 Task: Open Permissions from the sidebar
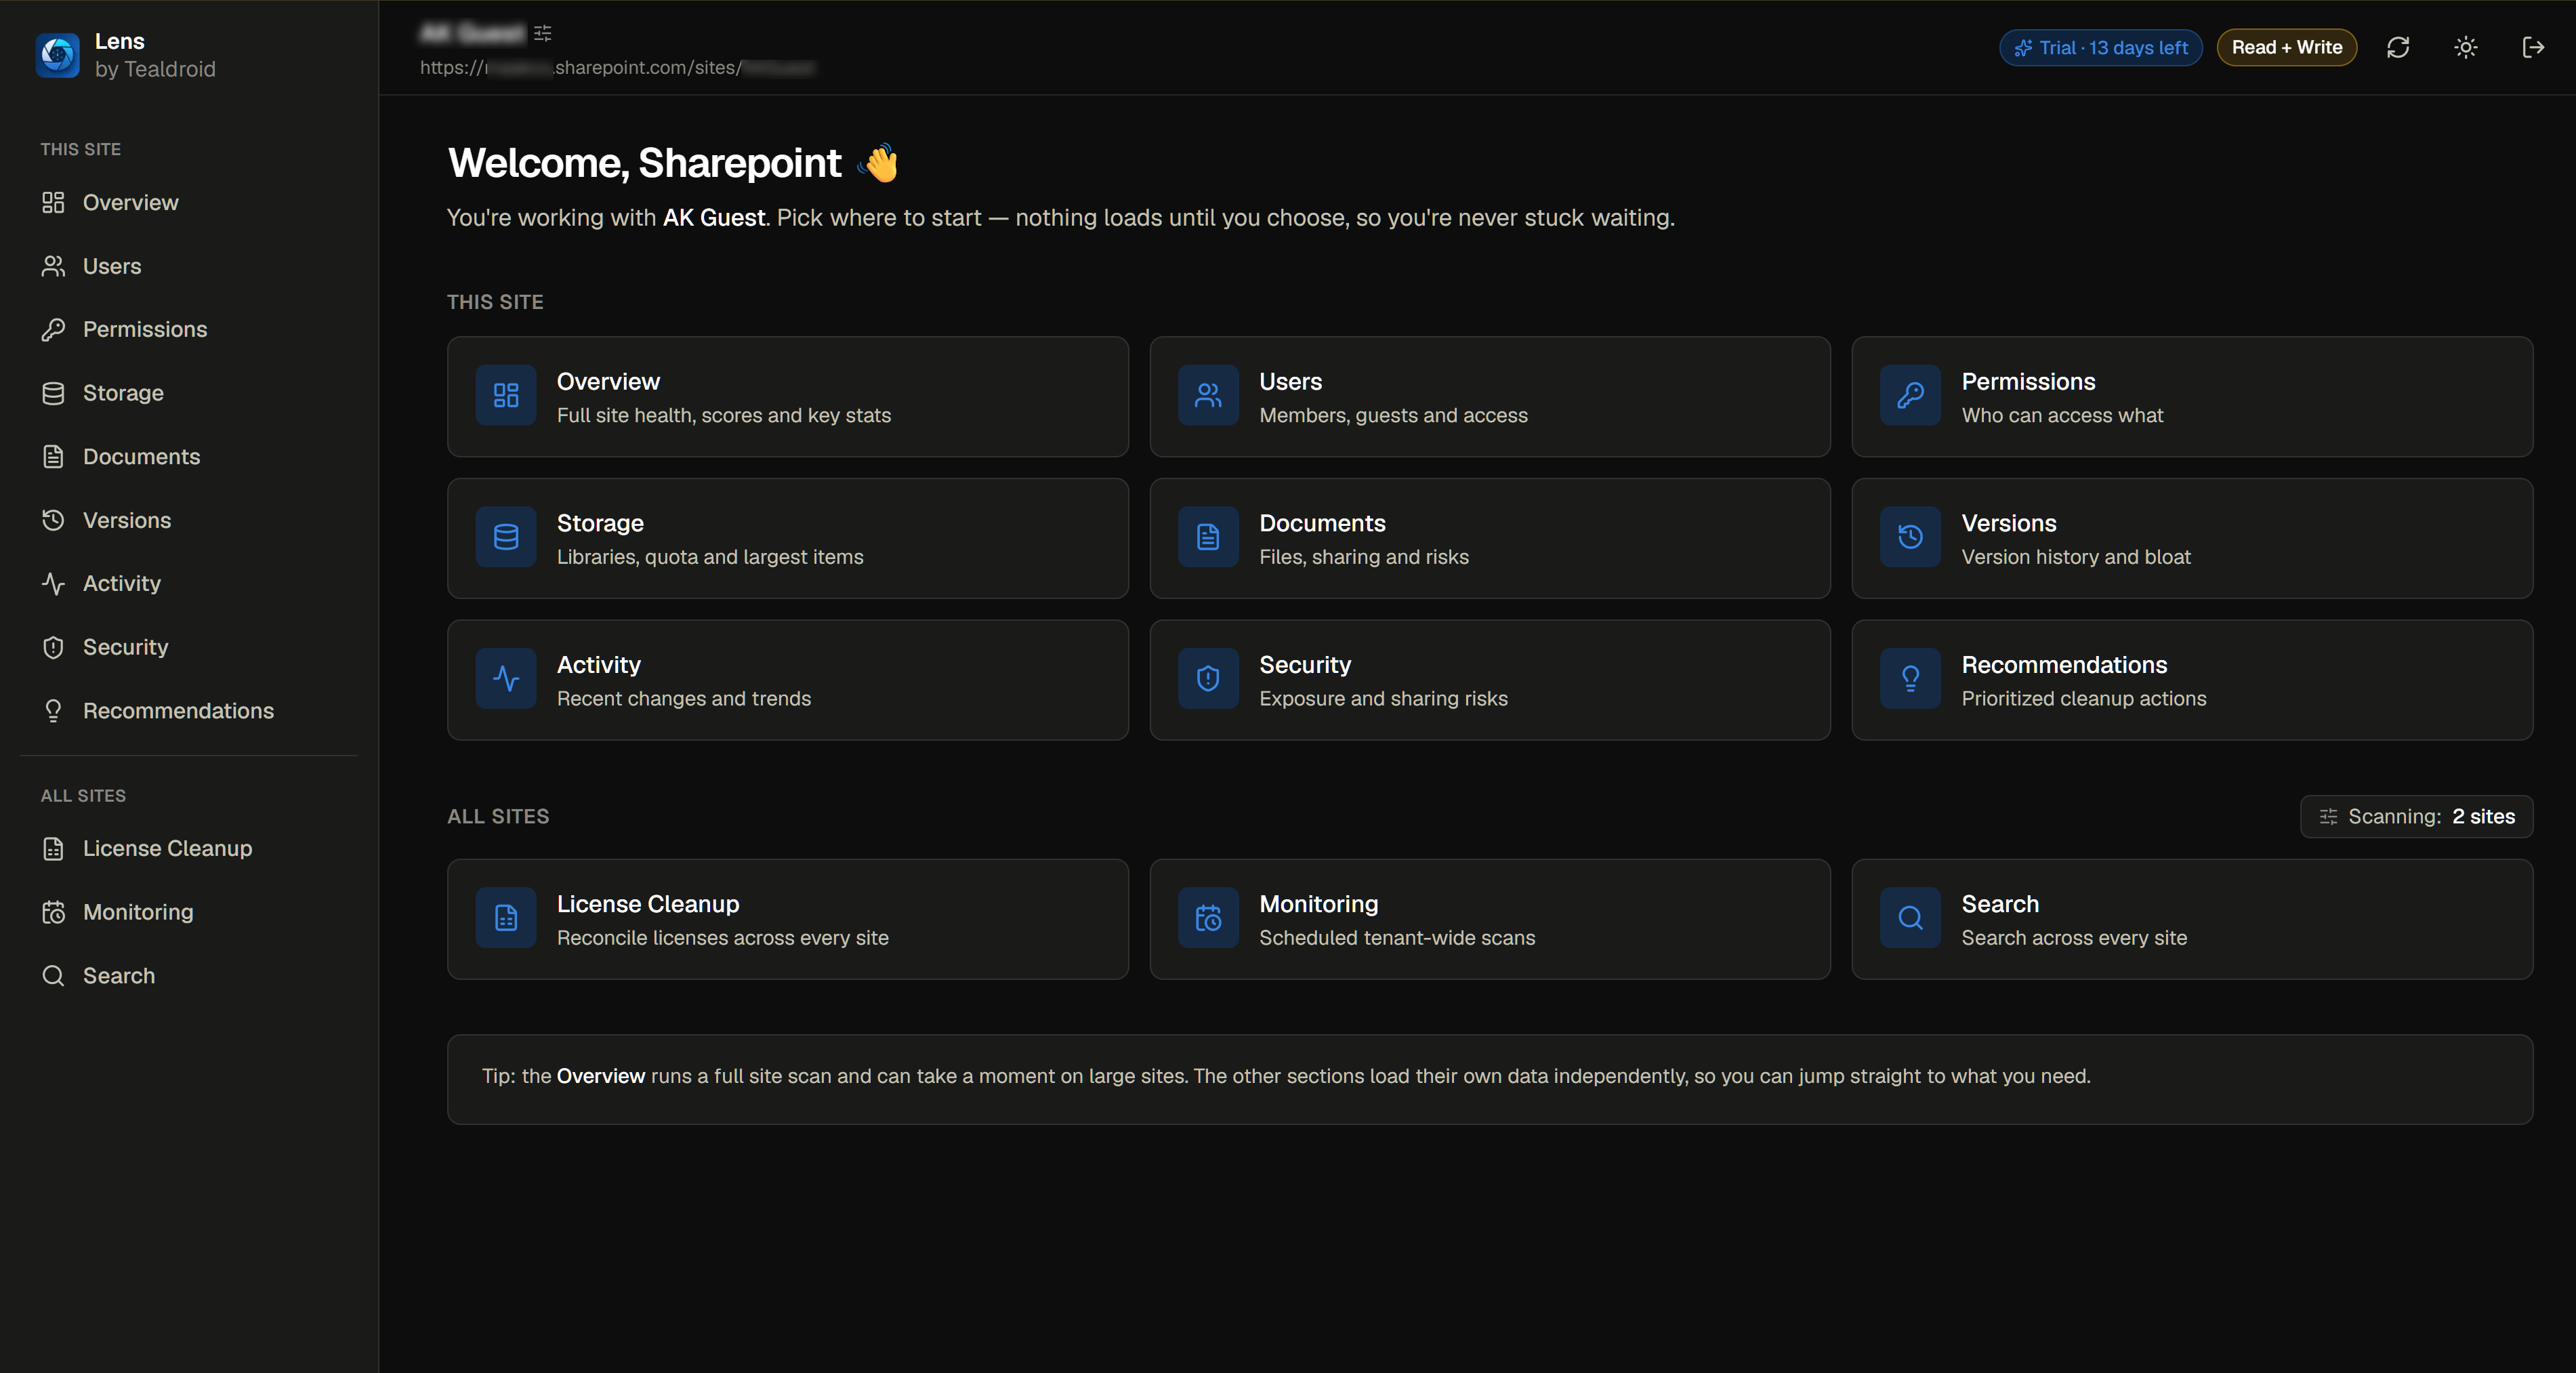(x=189, y=329)
